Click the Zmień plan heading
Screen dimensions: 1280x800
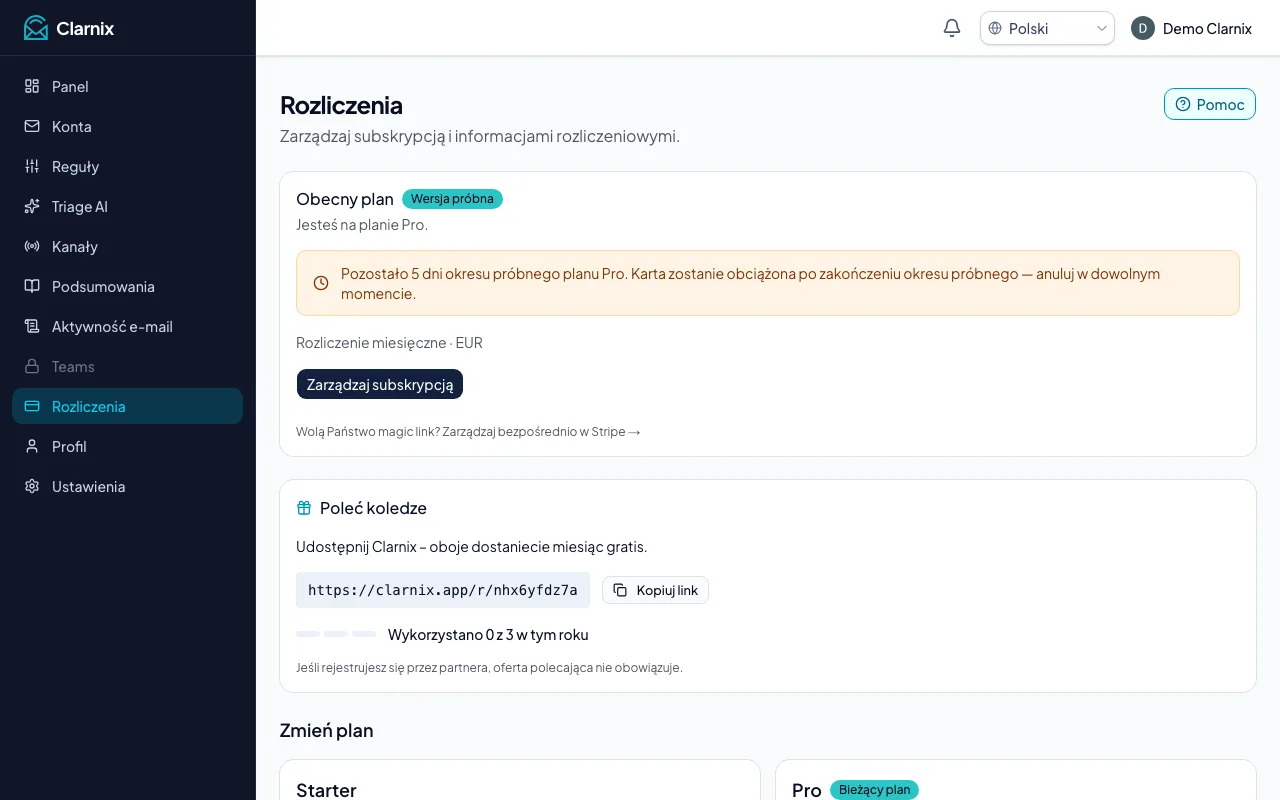click(x=327, y=730)
